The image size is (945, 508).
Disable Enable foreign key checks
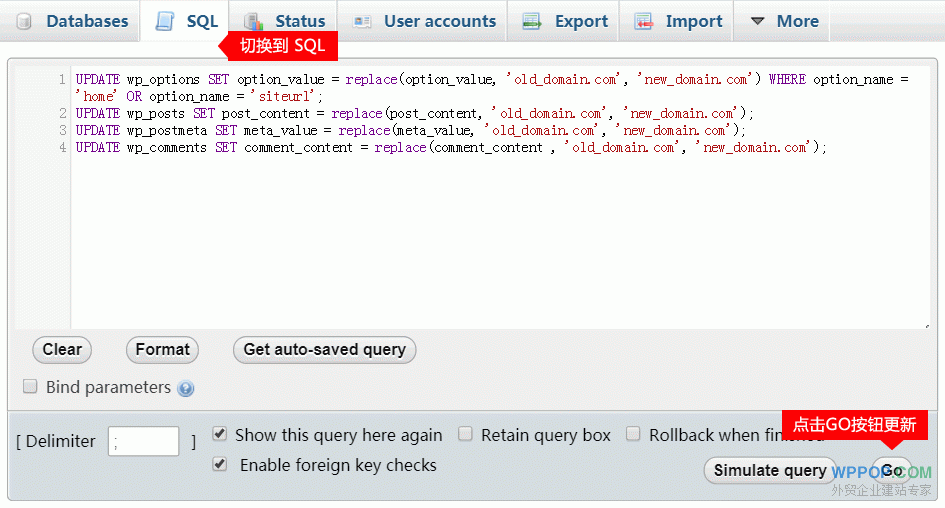pos(220,464)
